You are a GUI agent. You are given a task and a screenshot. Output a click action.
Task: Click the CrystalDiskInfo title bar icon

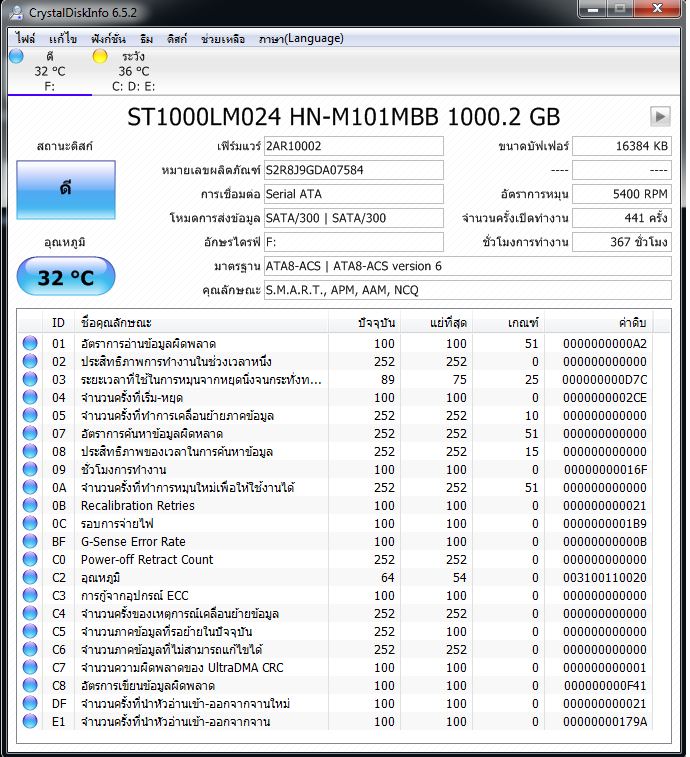15,12
